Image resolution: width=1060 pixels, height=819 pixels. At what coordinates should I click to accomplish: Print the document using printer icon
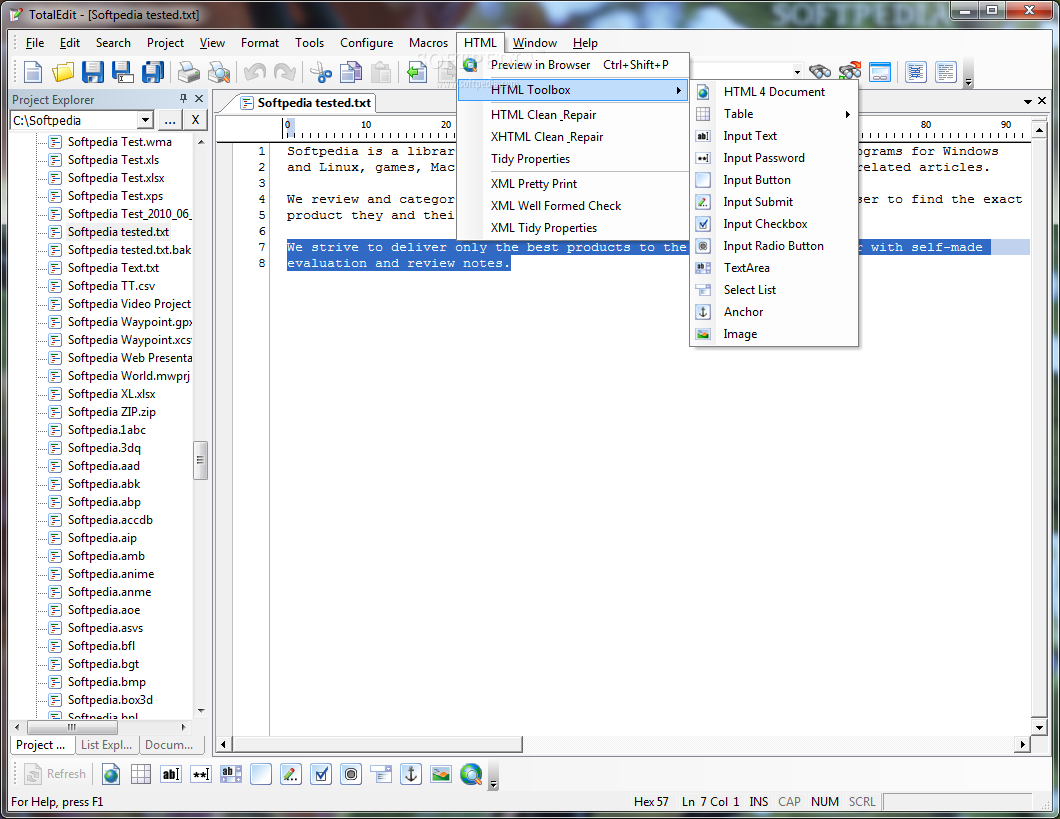pos(189,72)
